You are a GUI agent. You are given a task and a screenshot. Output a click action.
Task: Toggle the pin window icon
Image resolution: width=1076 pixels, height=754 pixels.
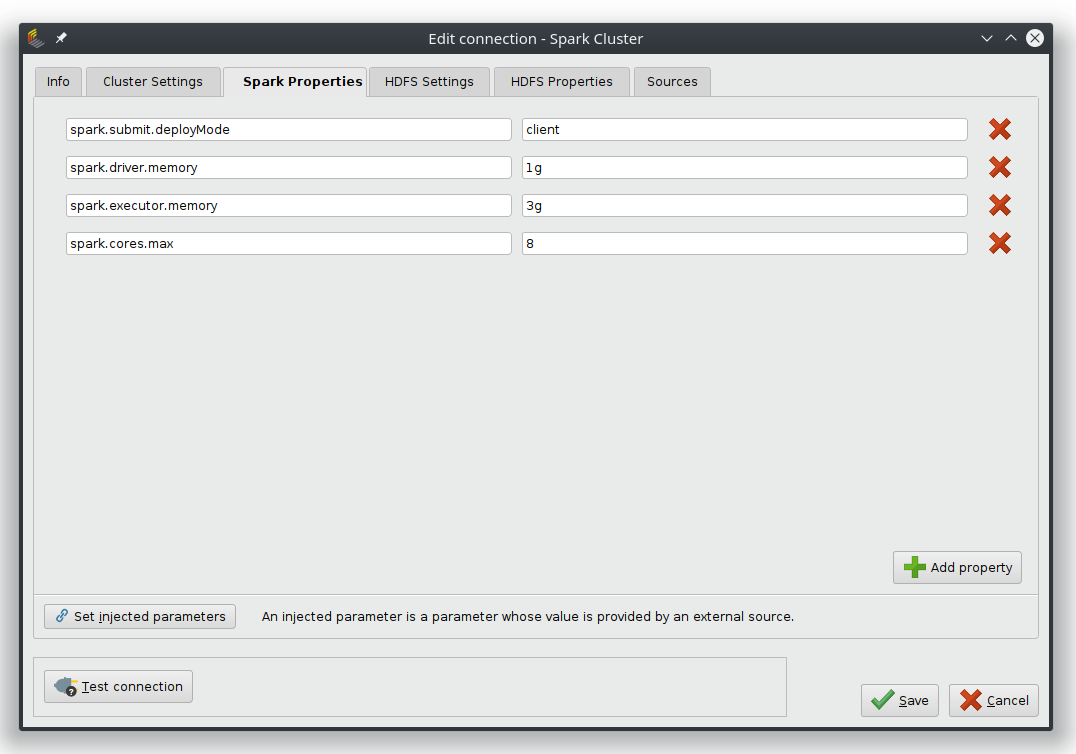click(x=61, y=39)
